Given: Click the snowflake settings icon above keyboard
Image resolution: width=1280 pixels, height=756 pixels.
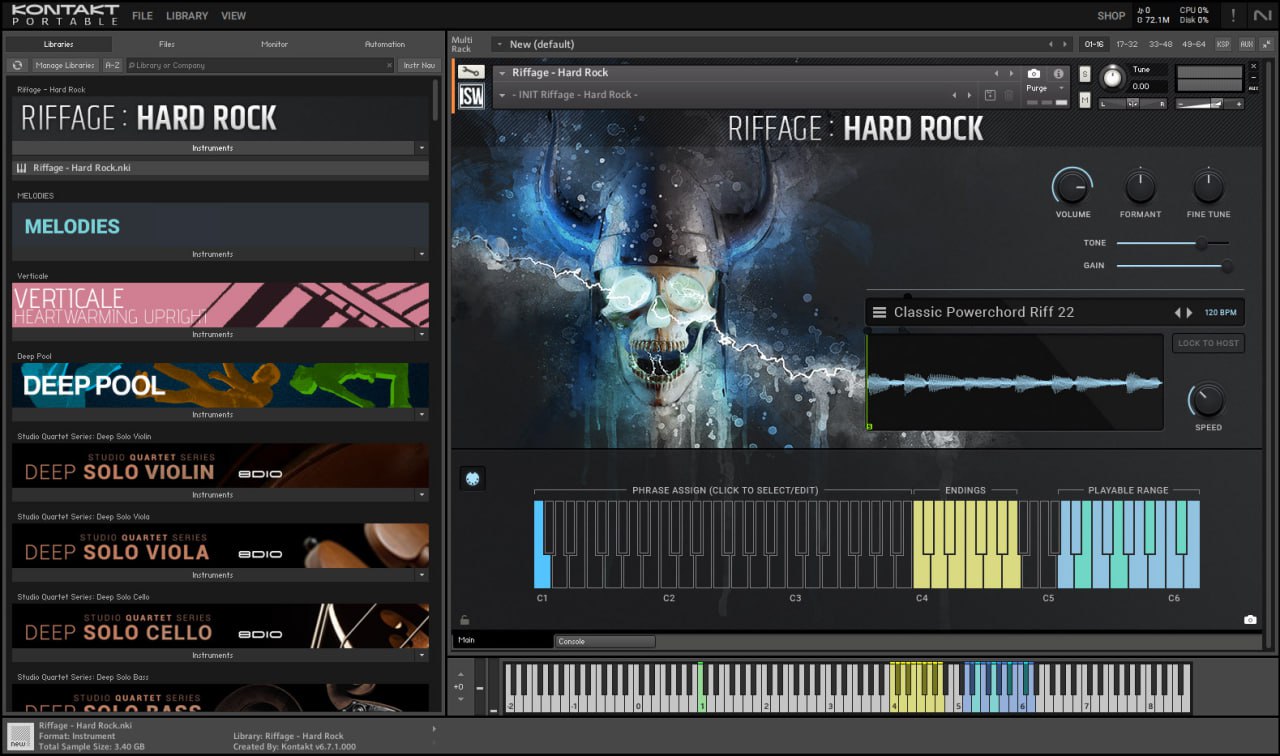Looking at the screenshot, I should tap(472, 479).
